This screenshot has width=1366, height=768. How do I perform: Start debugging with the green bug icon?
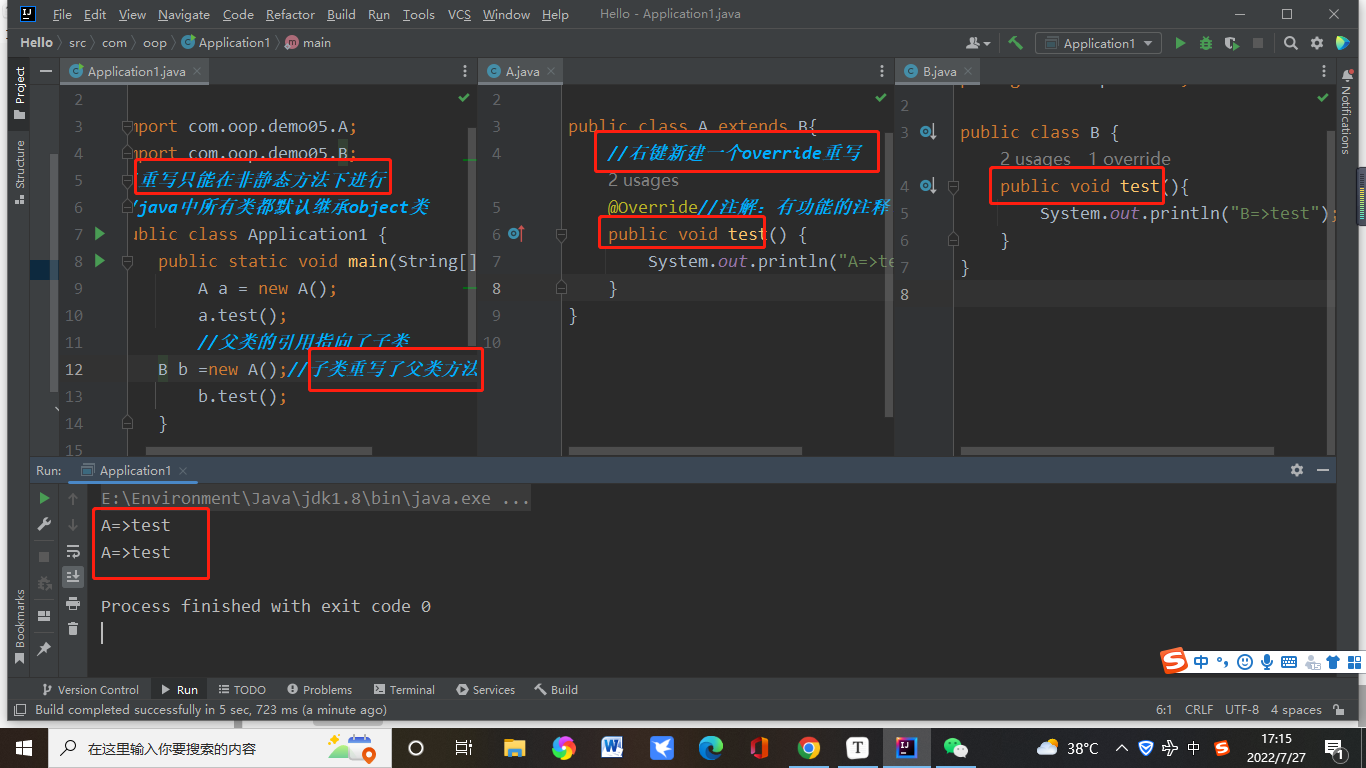point(1206,43)
